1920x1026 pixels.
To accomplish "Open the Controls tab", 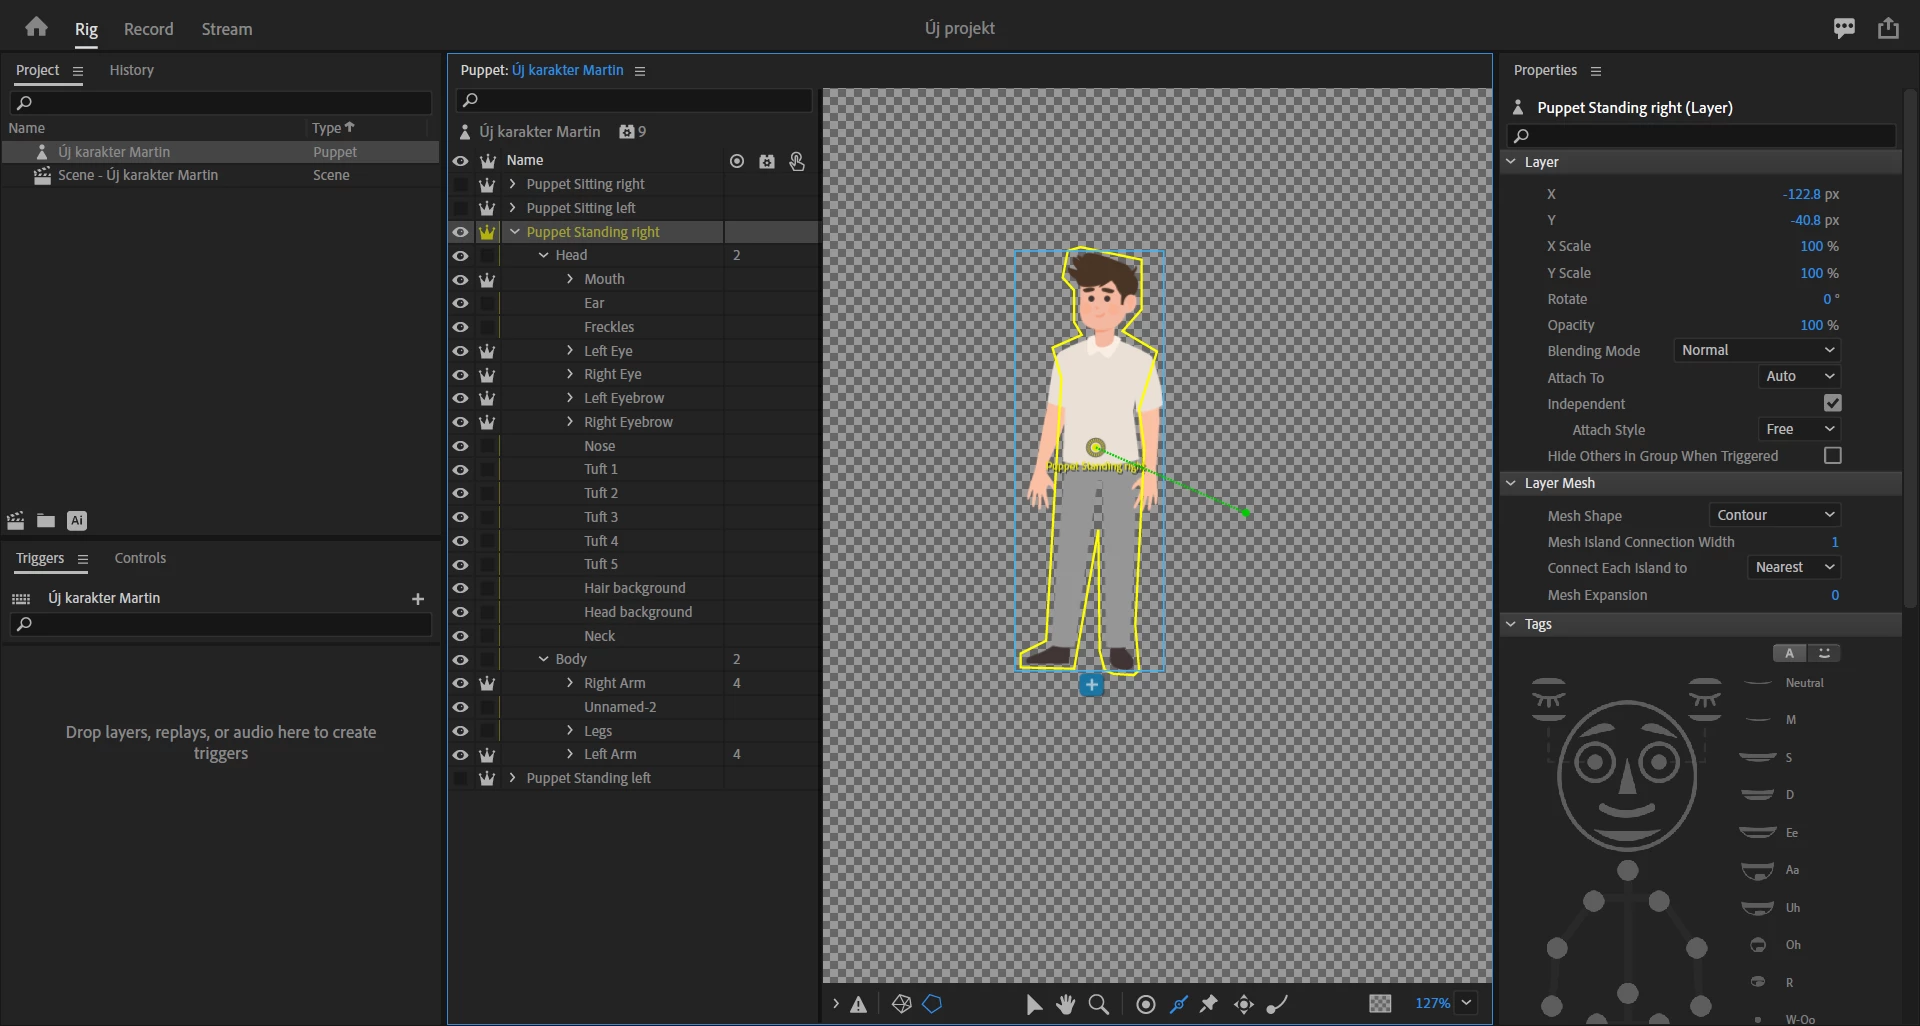I will coord(140,558).
